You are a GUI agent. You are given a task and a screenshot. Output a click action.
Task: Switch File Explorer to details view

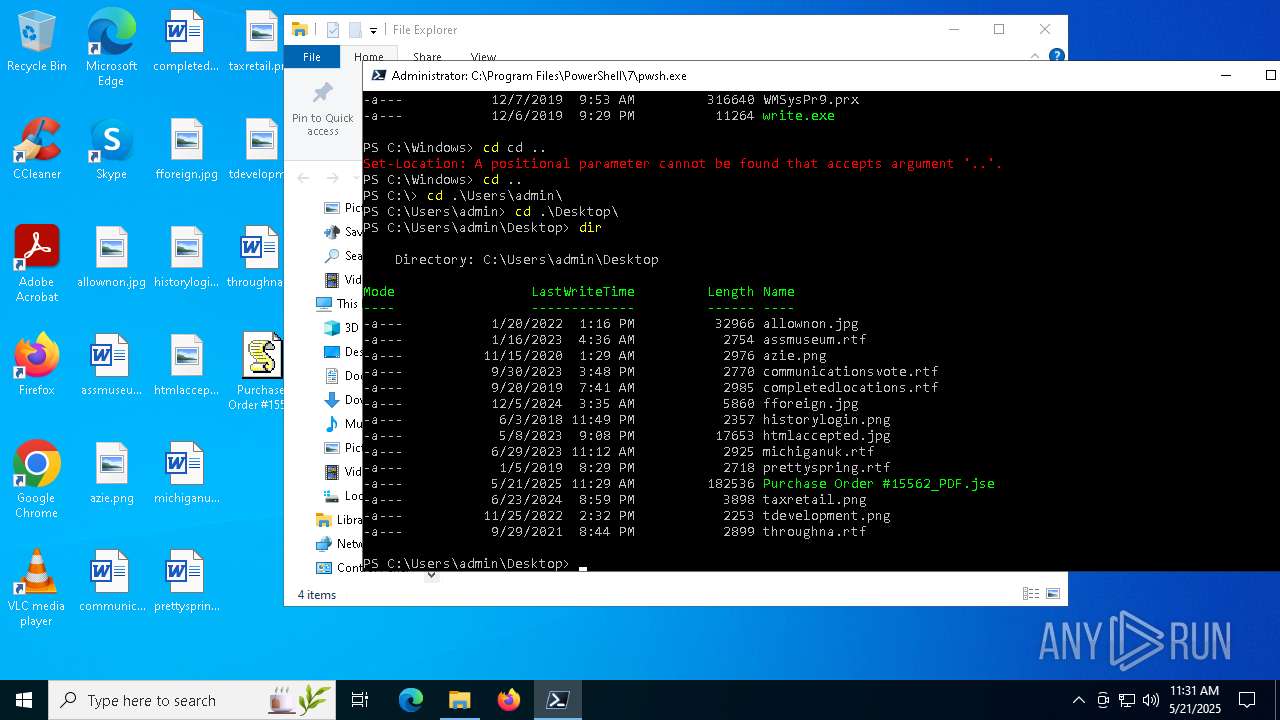pyautogui.click(x=1031, y=594)
